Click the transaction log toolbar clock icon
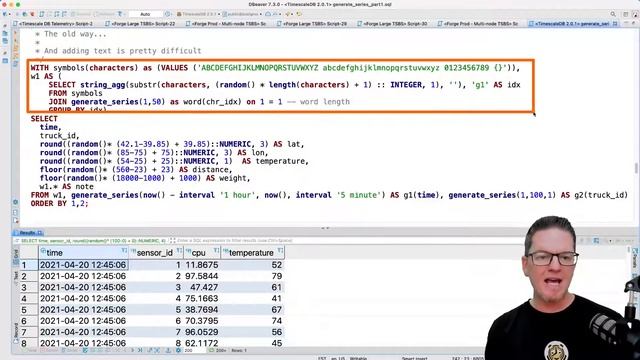 point(168,14)
